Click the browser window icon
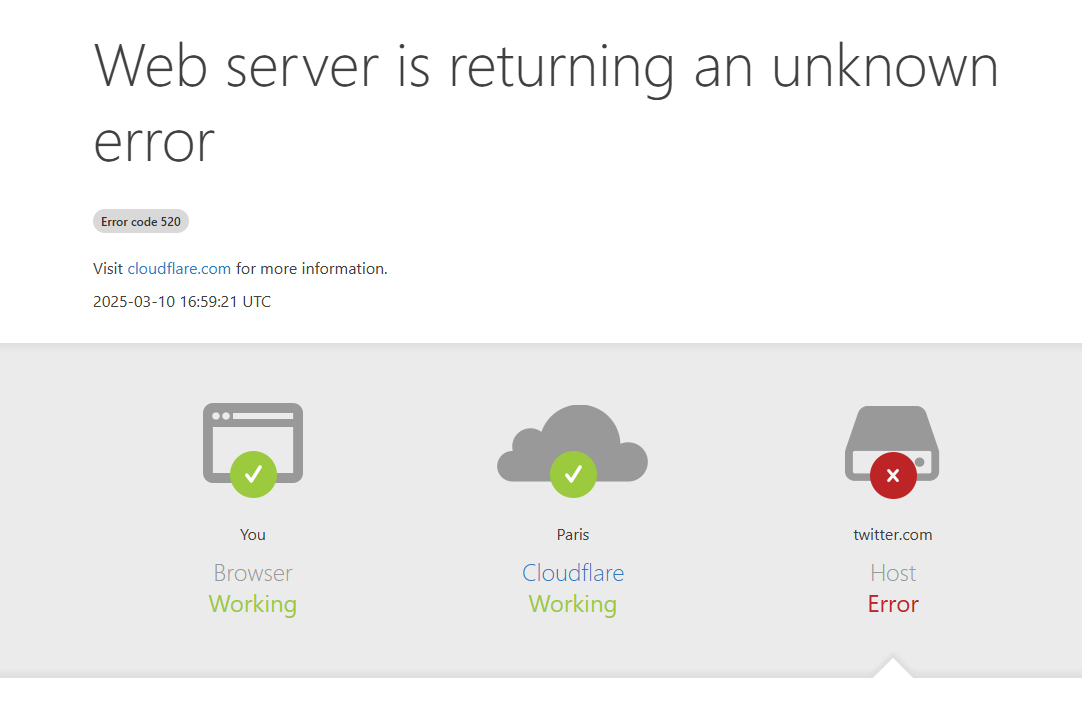 253,430
